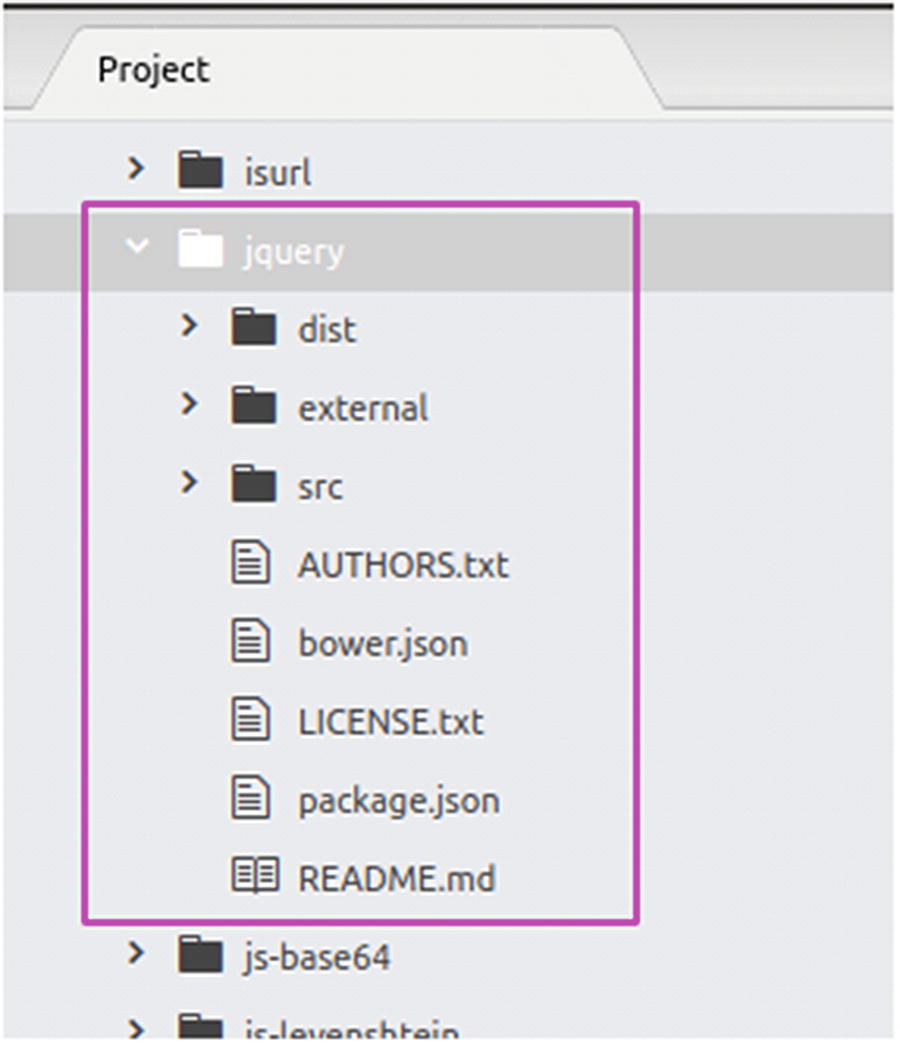The image size is (900, 1045).
Task: Switch to the Project tab
Action: pos(154,70)
